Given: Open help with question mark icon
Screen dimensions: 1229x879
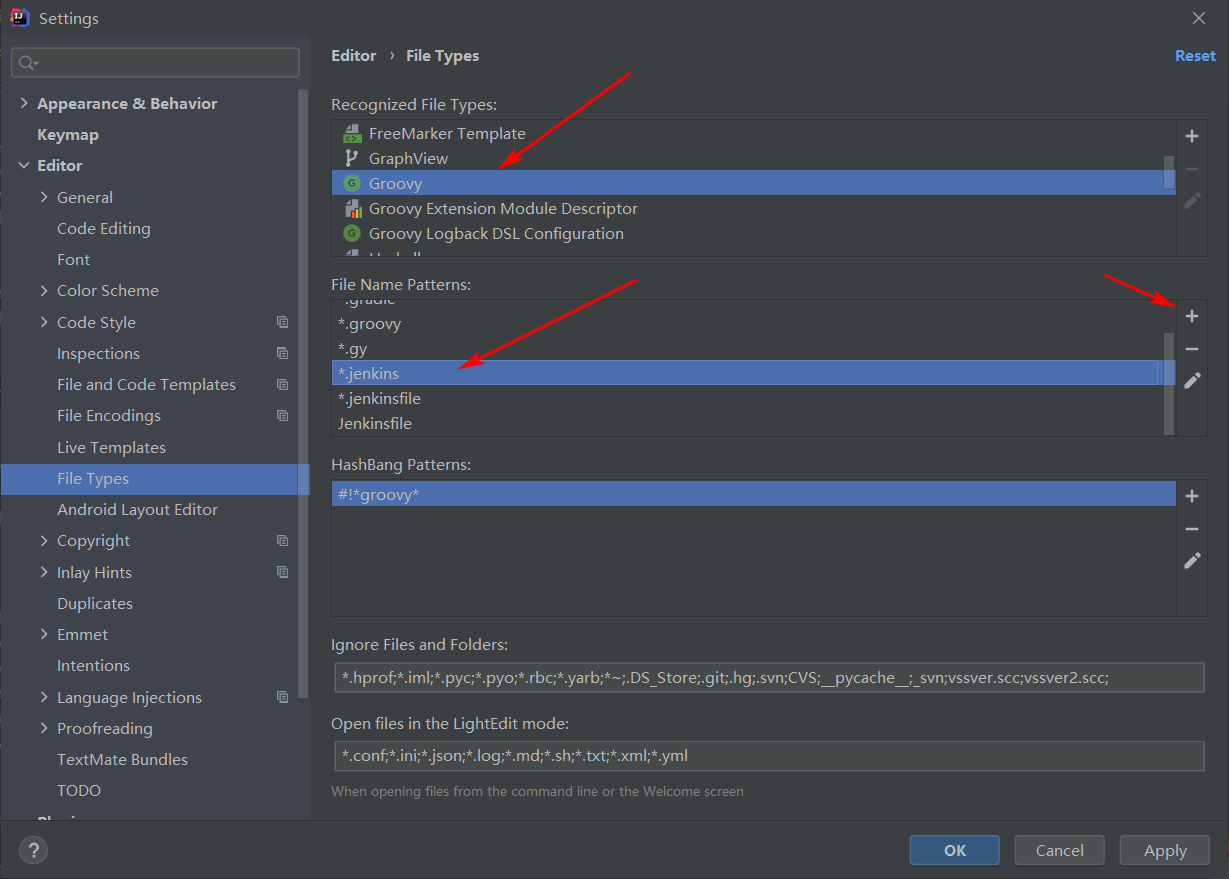Looking at the screenshot, I should click(x=33, y=850).
